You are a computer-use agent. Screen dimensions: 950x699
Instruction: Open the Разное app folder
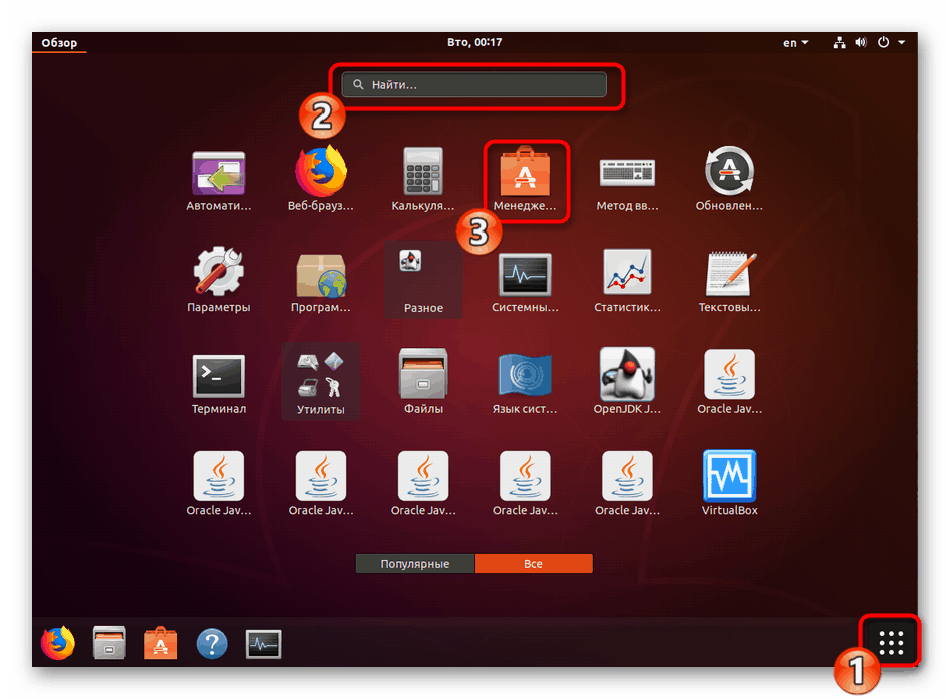(x=423, y=279)
